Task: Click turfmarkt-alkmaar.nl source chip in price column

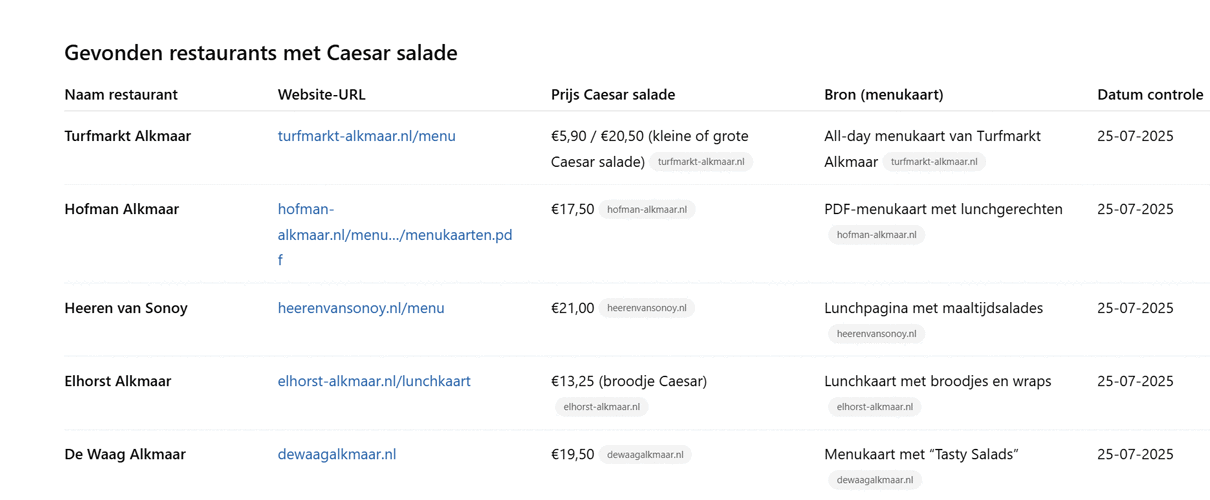Action: pyautogui.click(x=701, y=162)
